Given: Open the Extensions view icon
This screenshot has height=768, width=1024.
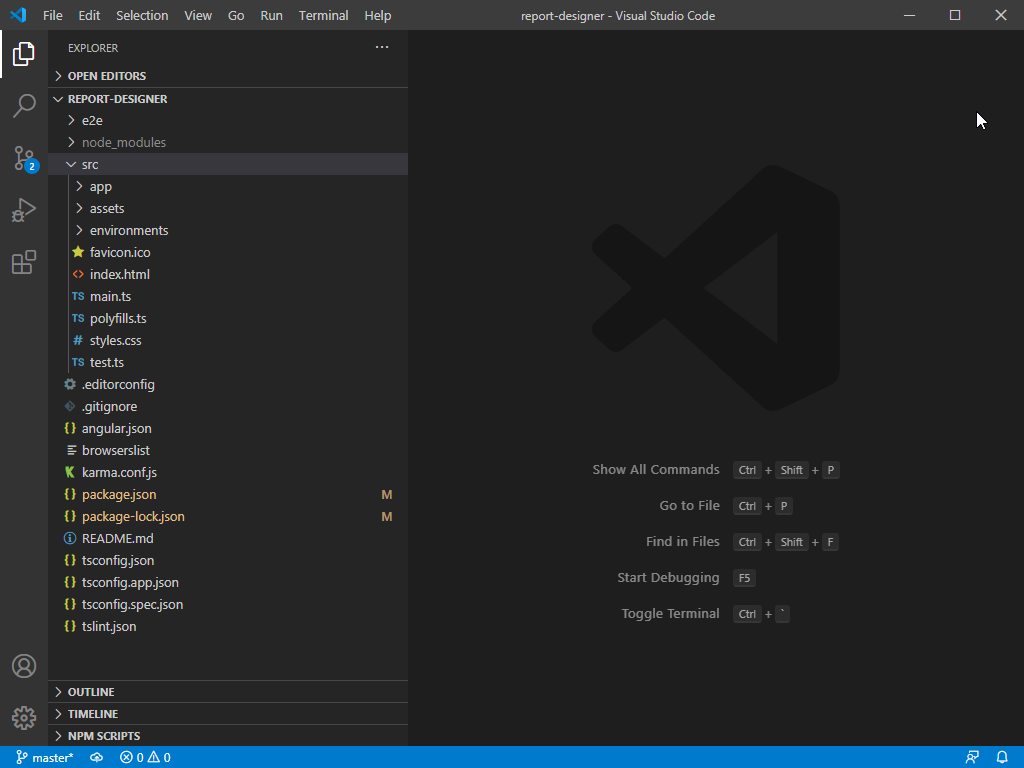Looking at the screenshot, I should pos(24,262).
